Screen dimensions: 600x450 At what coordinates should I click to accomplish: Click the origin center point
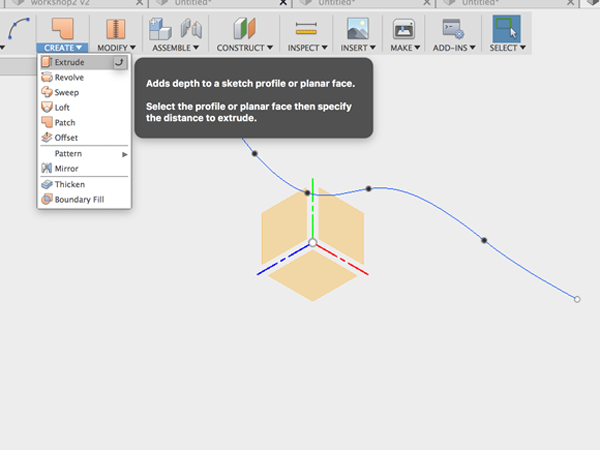point(313,243)
